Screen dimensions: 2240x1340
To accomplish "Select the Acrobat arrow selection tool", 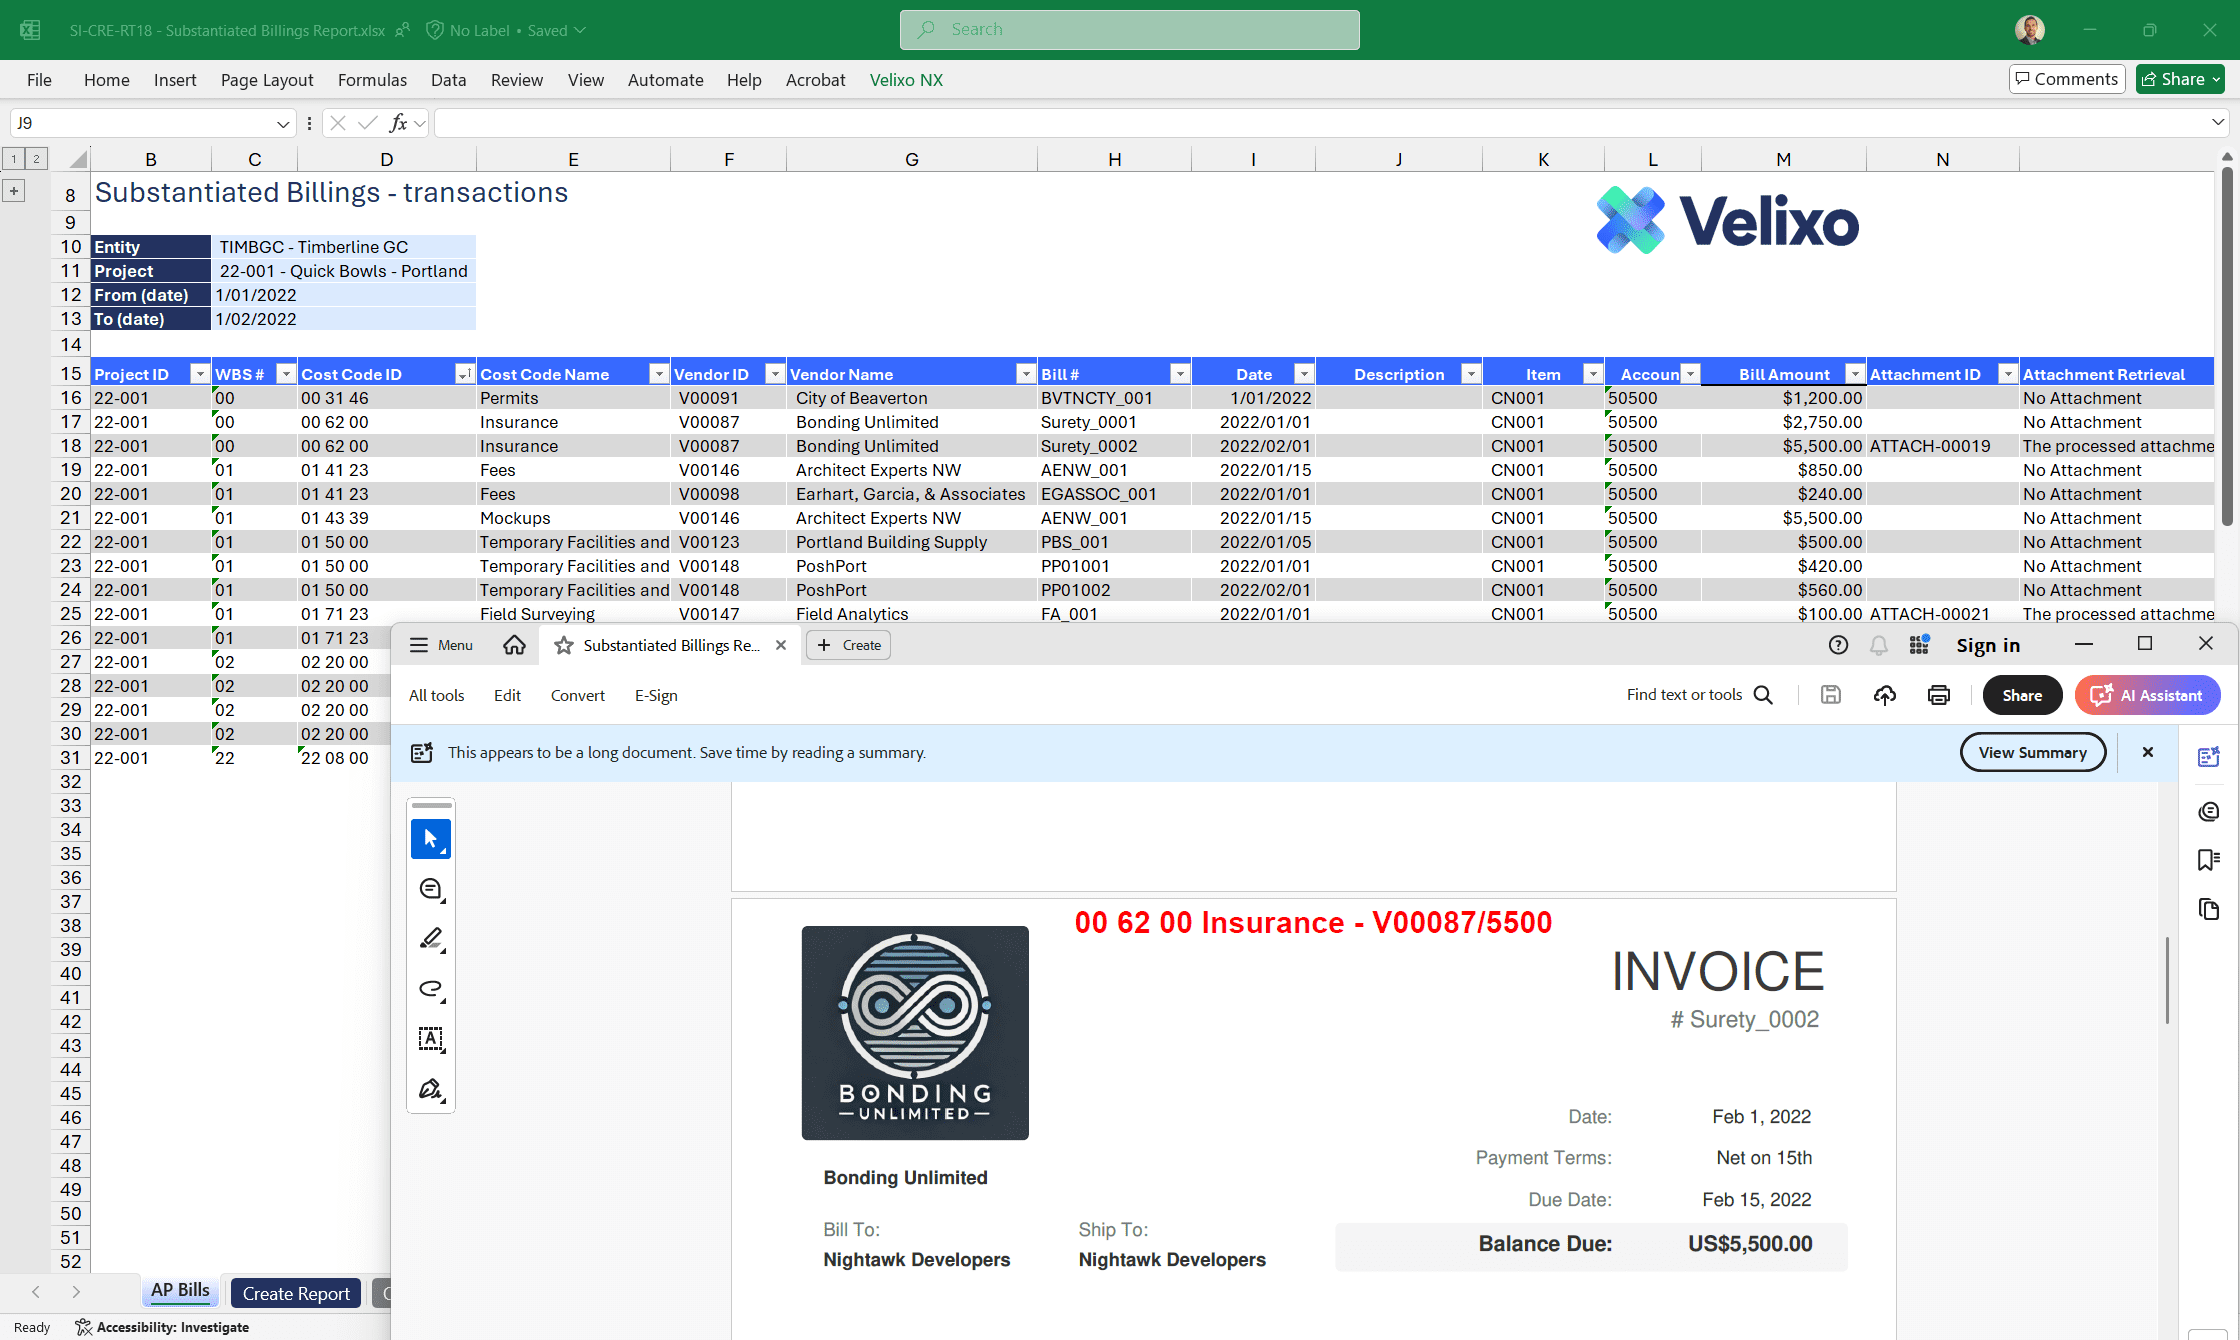I will point(431,839).
